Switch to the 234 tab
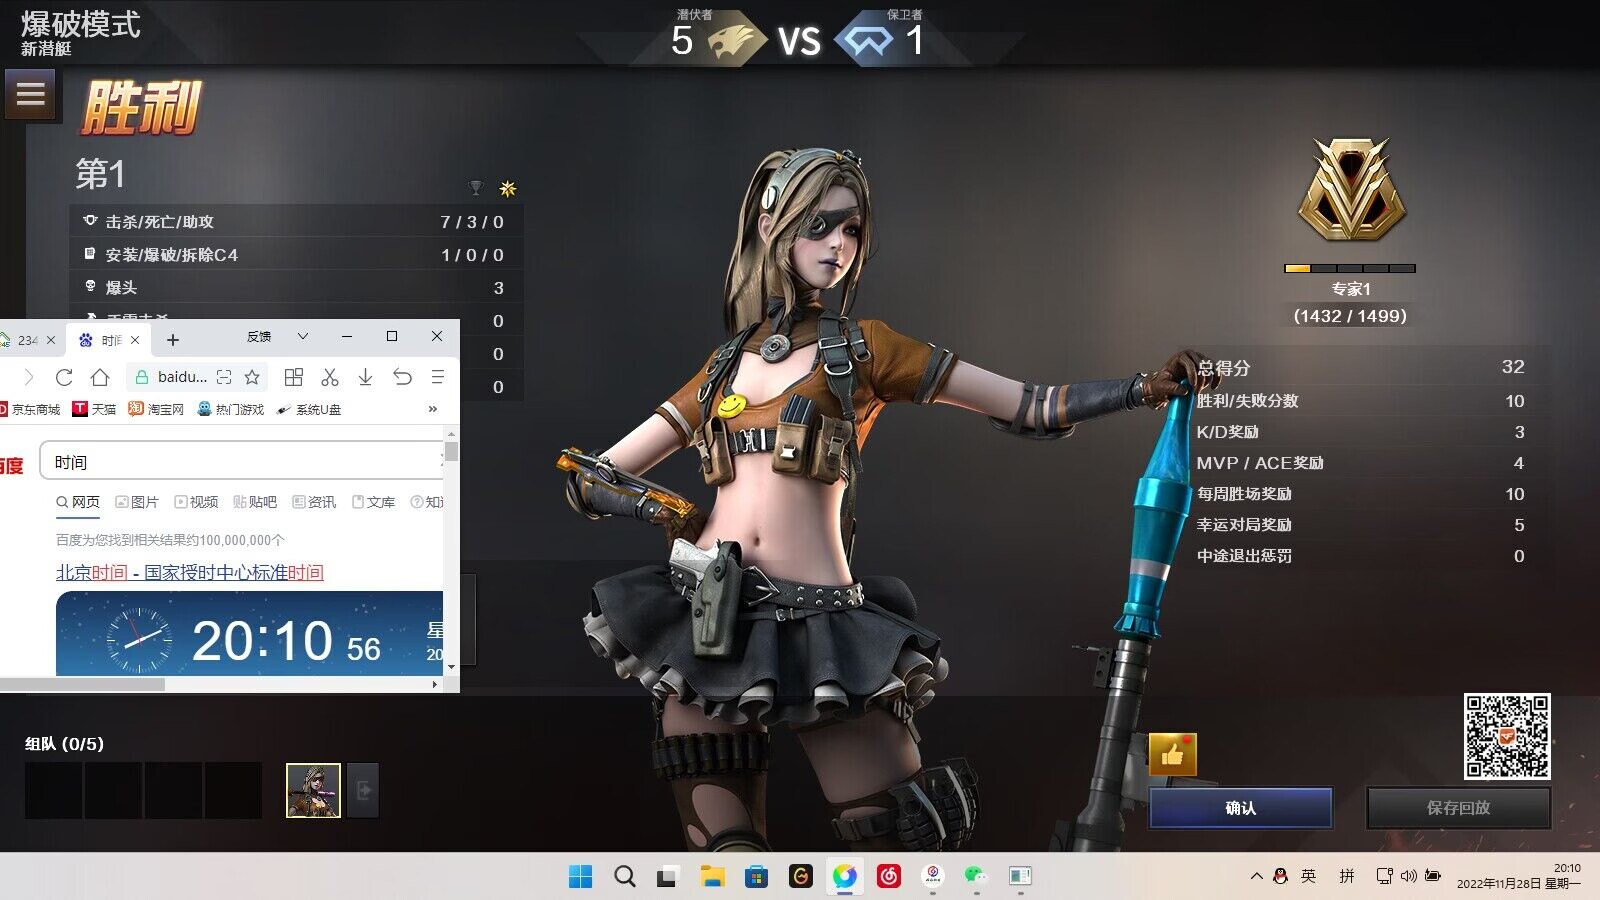Screen dimensions: 1600x900 pos(28,340)
